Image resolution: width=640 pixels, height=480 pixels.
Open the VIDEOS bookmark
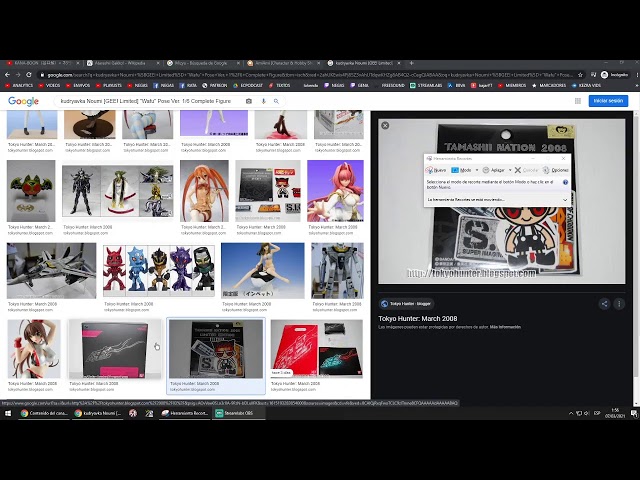tap(49, 86)
